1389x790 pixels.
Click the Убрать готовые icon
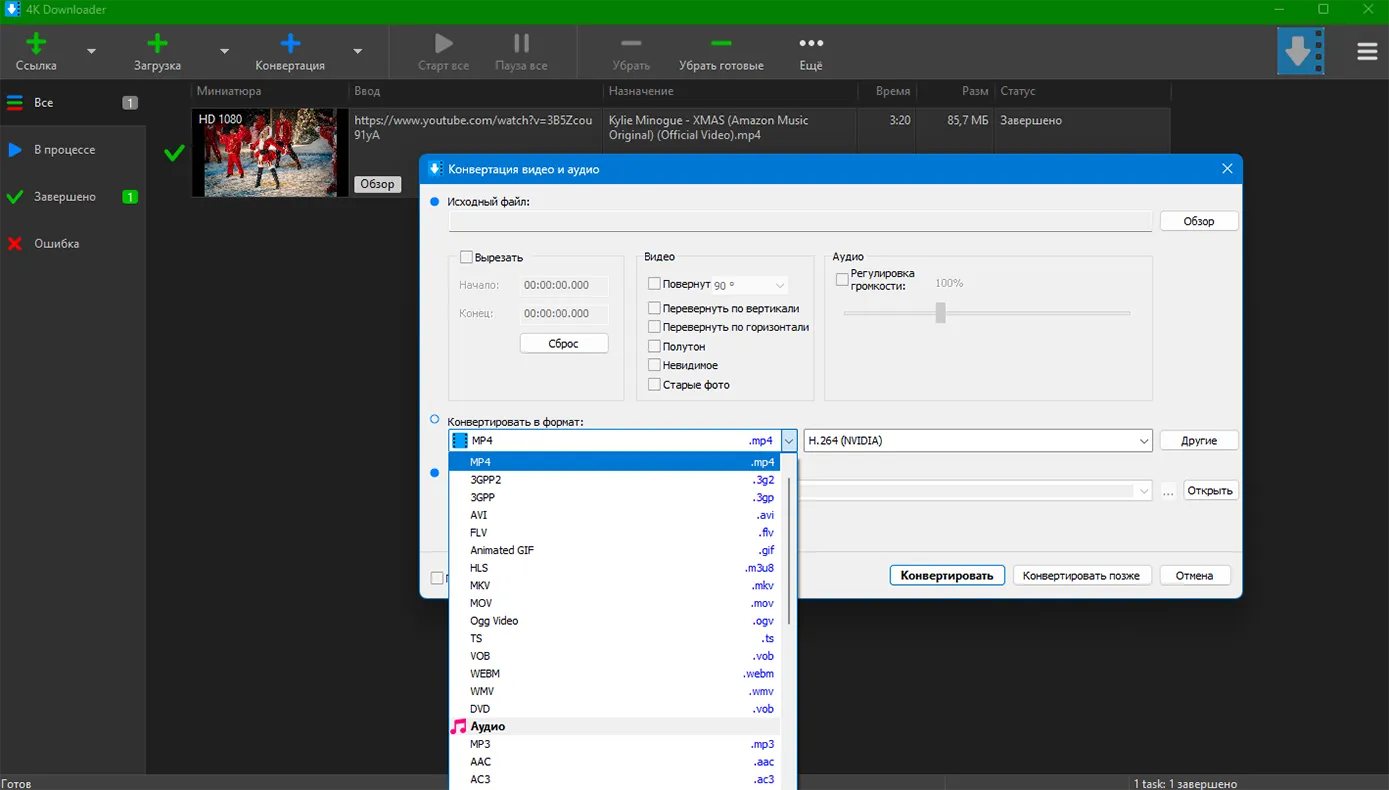pyautogui.click(x=721, y=42)
